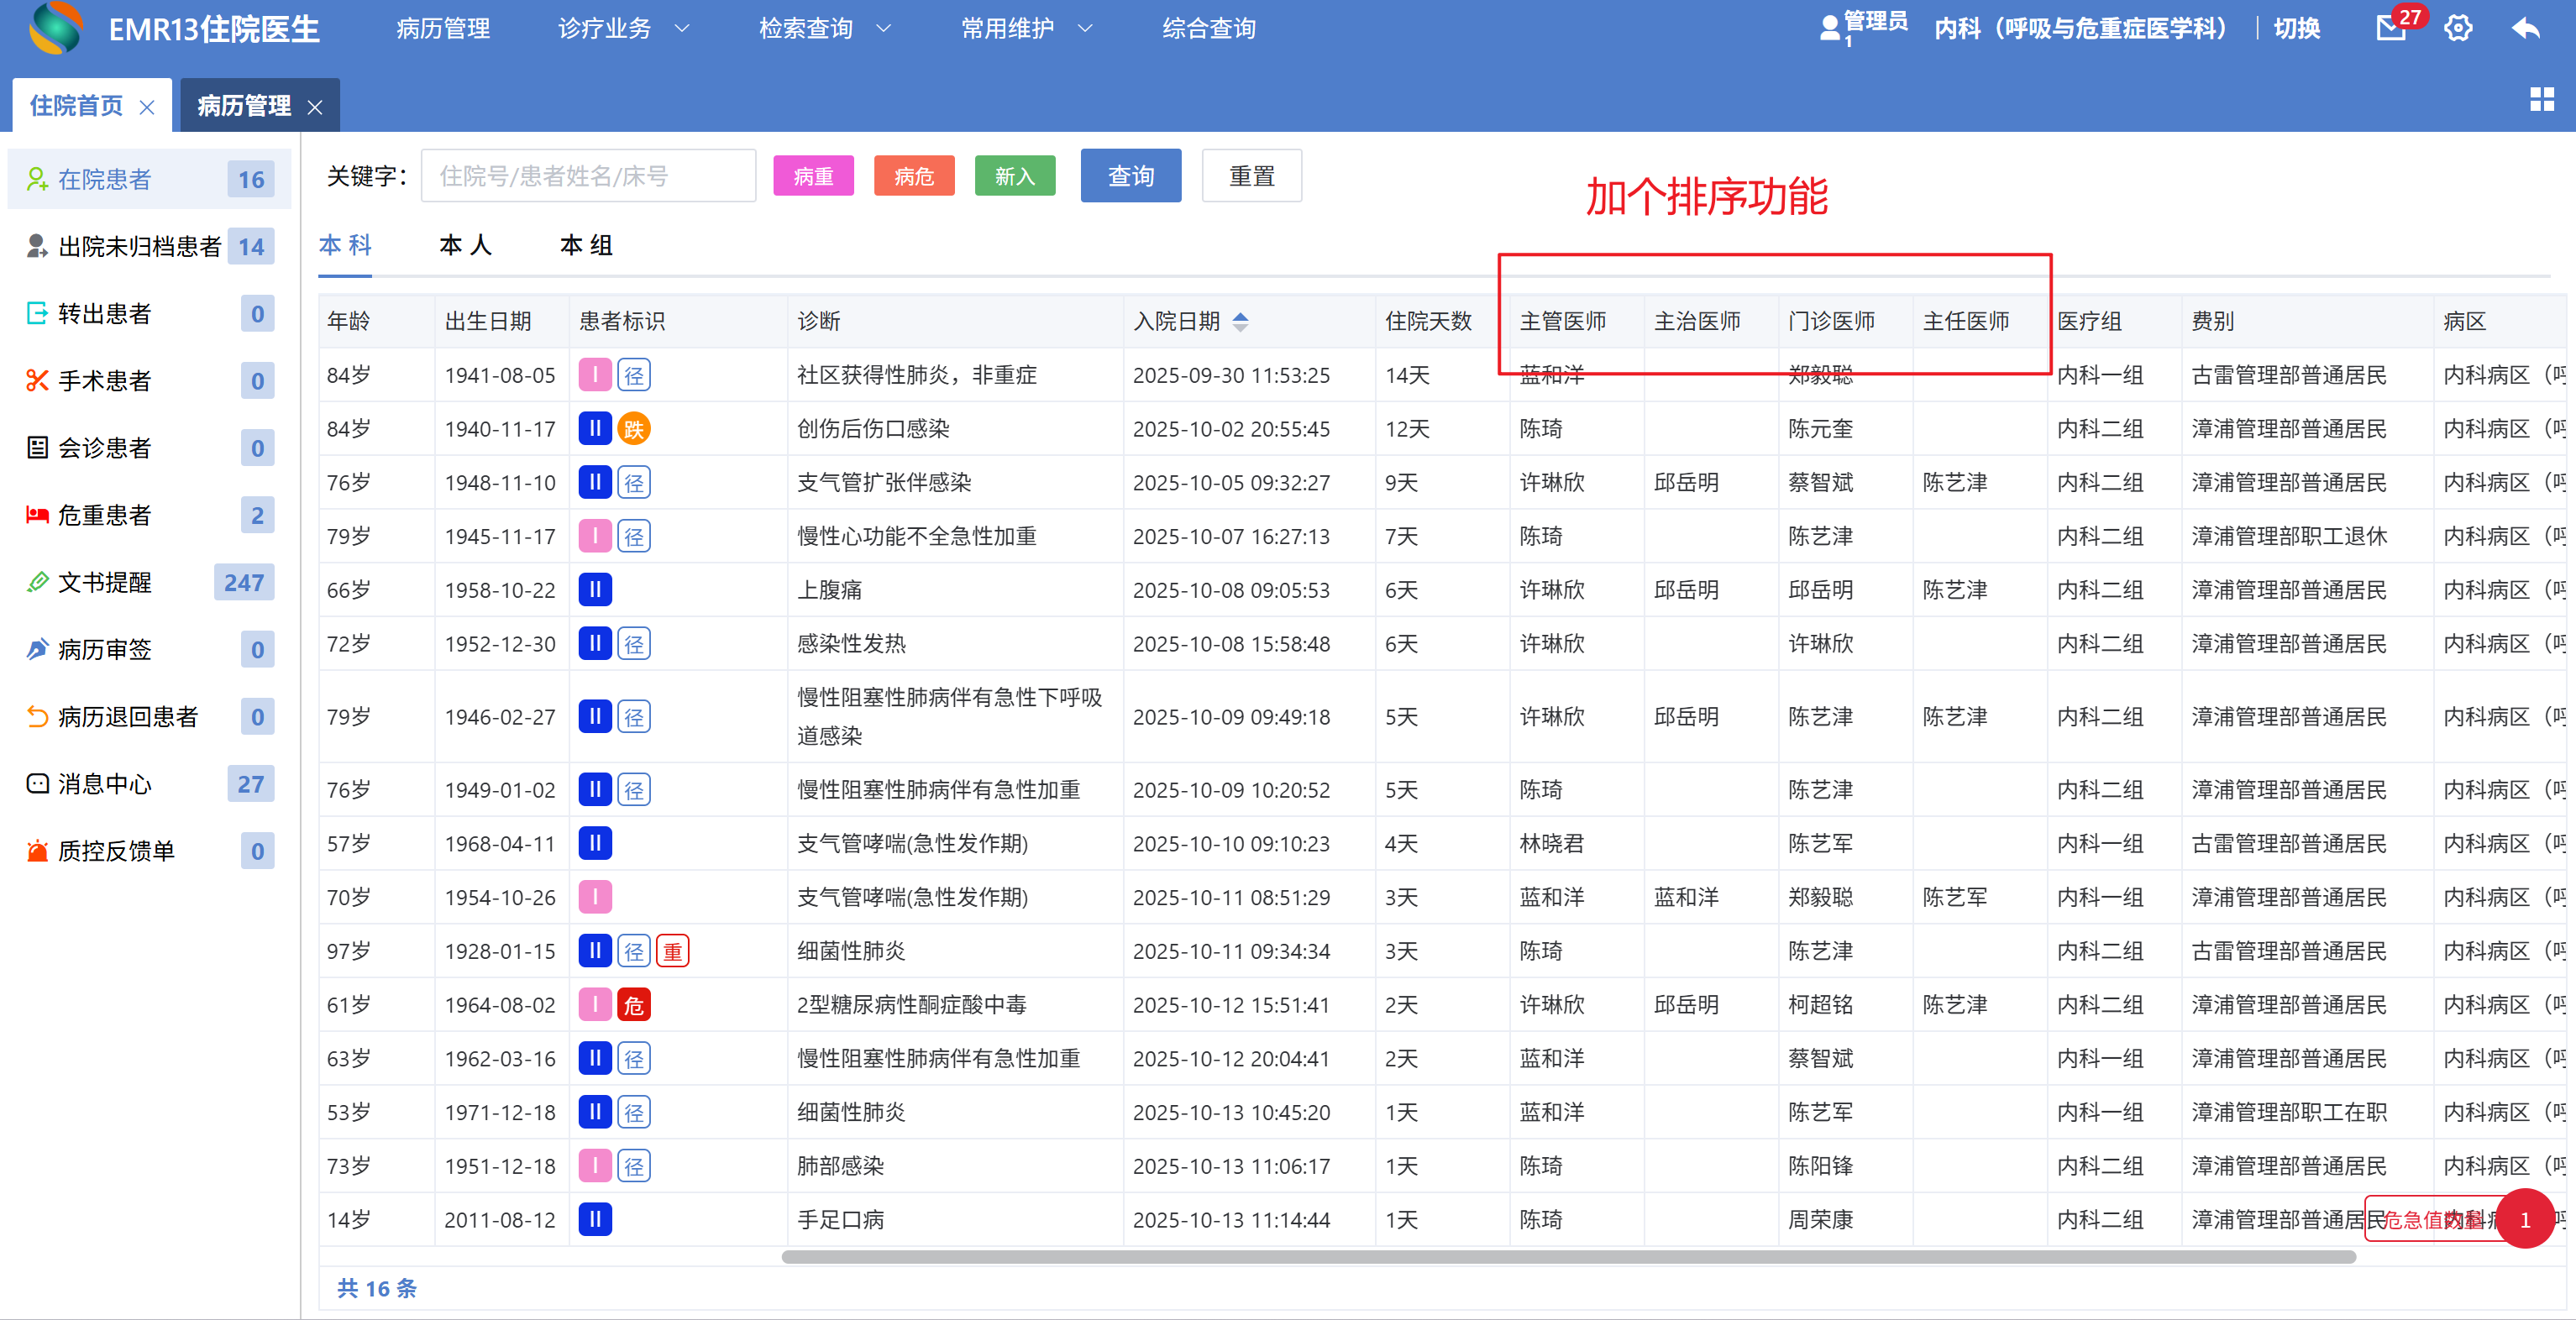This screenshot has height=1320, width=2576.
Task: Open the grid layout icon at top right
Action: tap(2542, 99)
